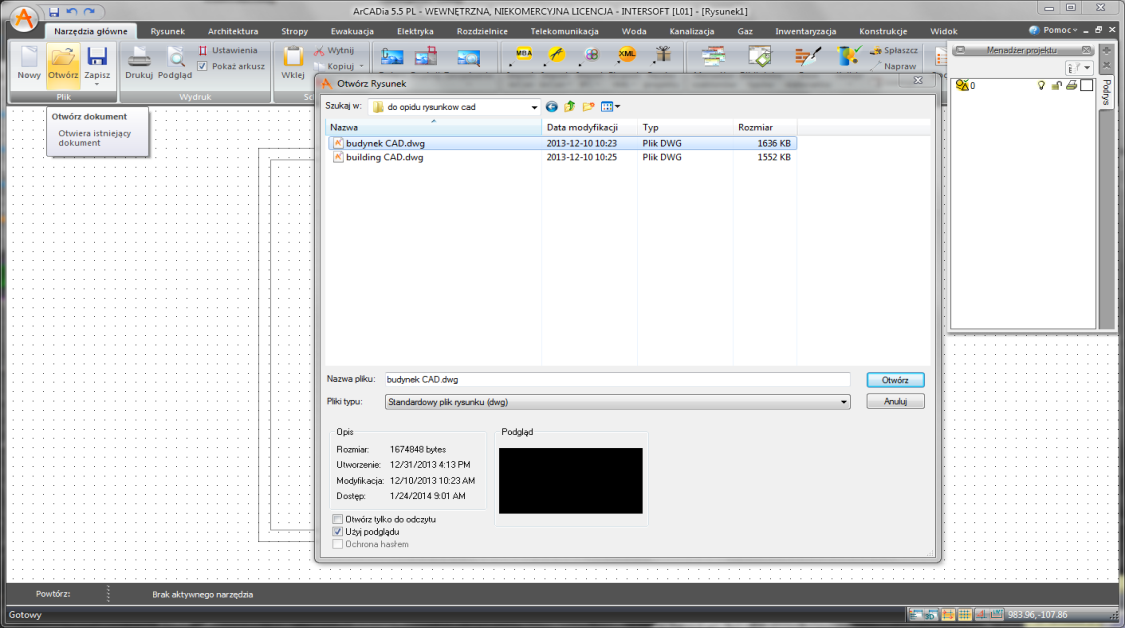1125x628 pixels.
Task: Click the Otwórz button in dialog
Action: pyautogui.click(x=895, y=380)
